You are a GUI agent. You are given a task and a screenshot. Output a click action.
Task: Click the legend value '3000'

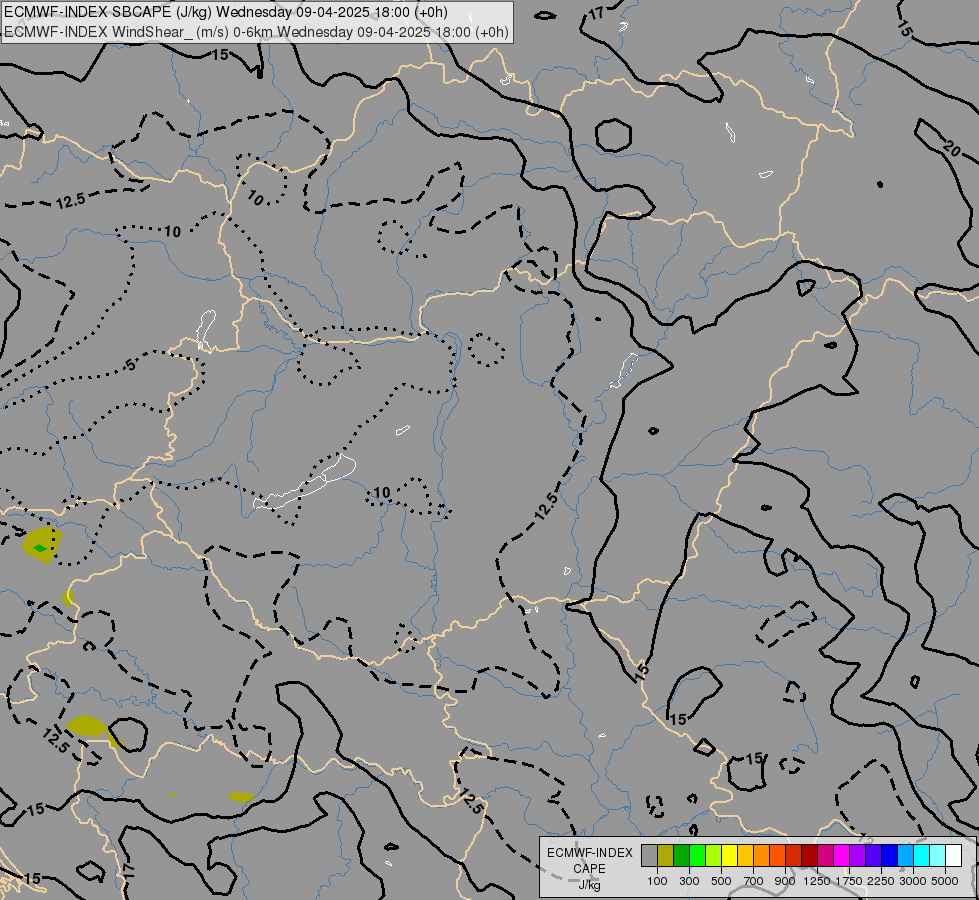point(913,881)
